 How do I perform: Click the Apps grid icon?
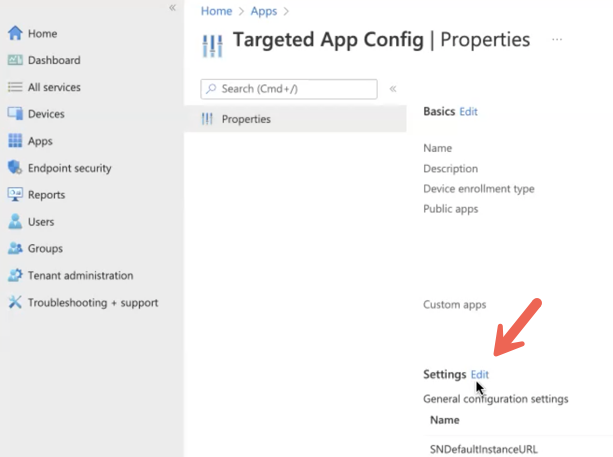15,140
